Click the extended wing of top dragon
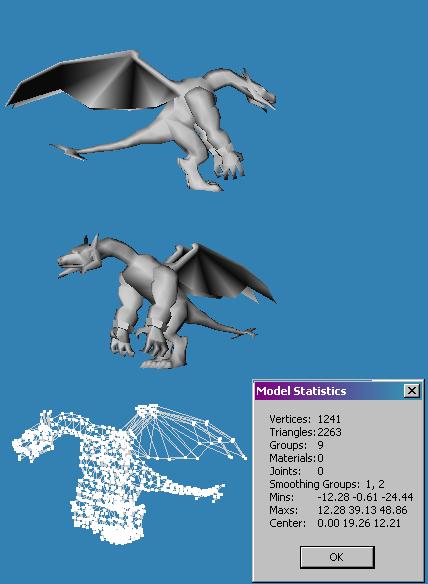 (93, 82)
